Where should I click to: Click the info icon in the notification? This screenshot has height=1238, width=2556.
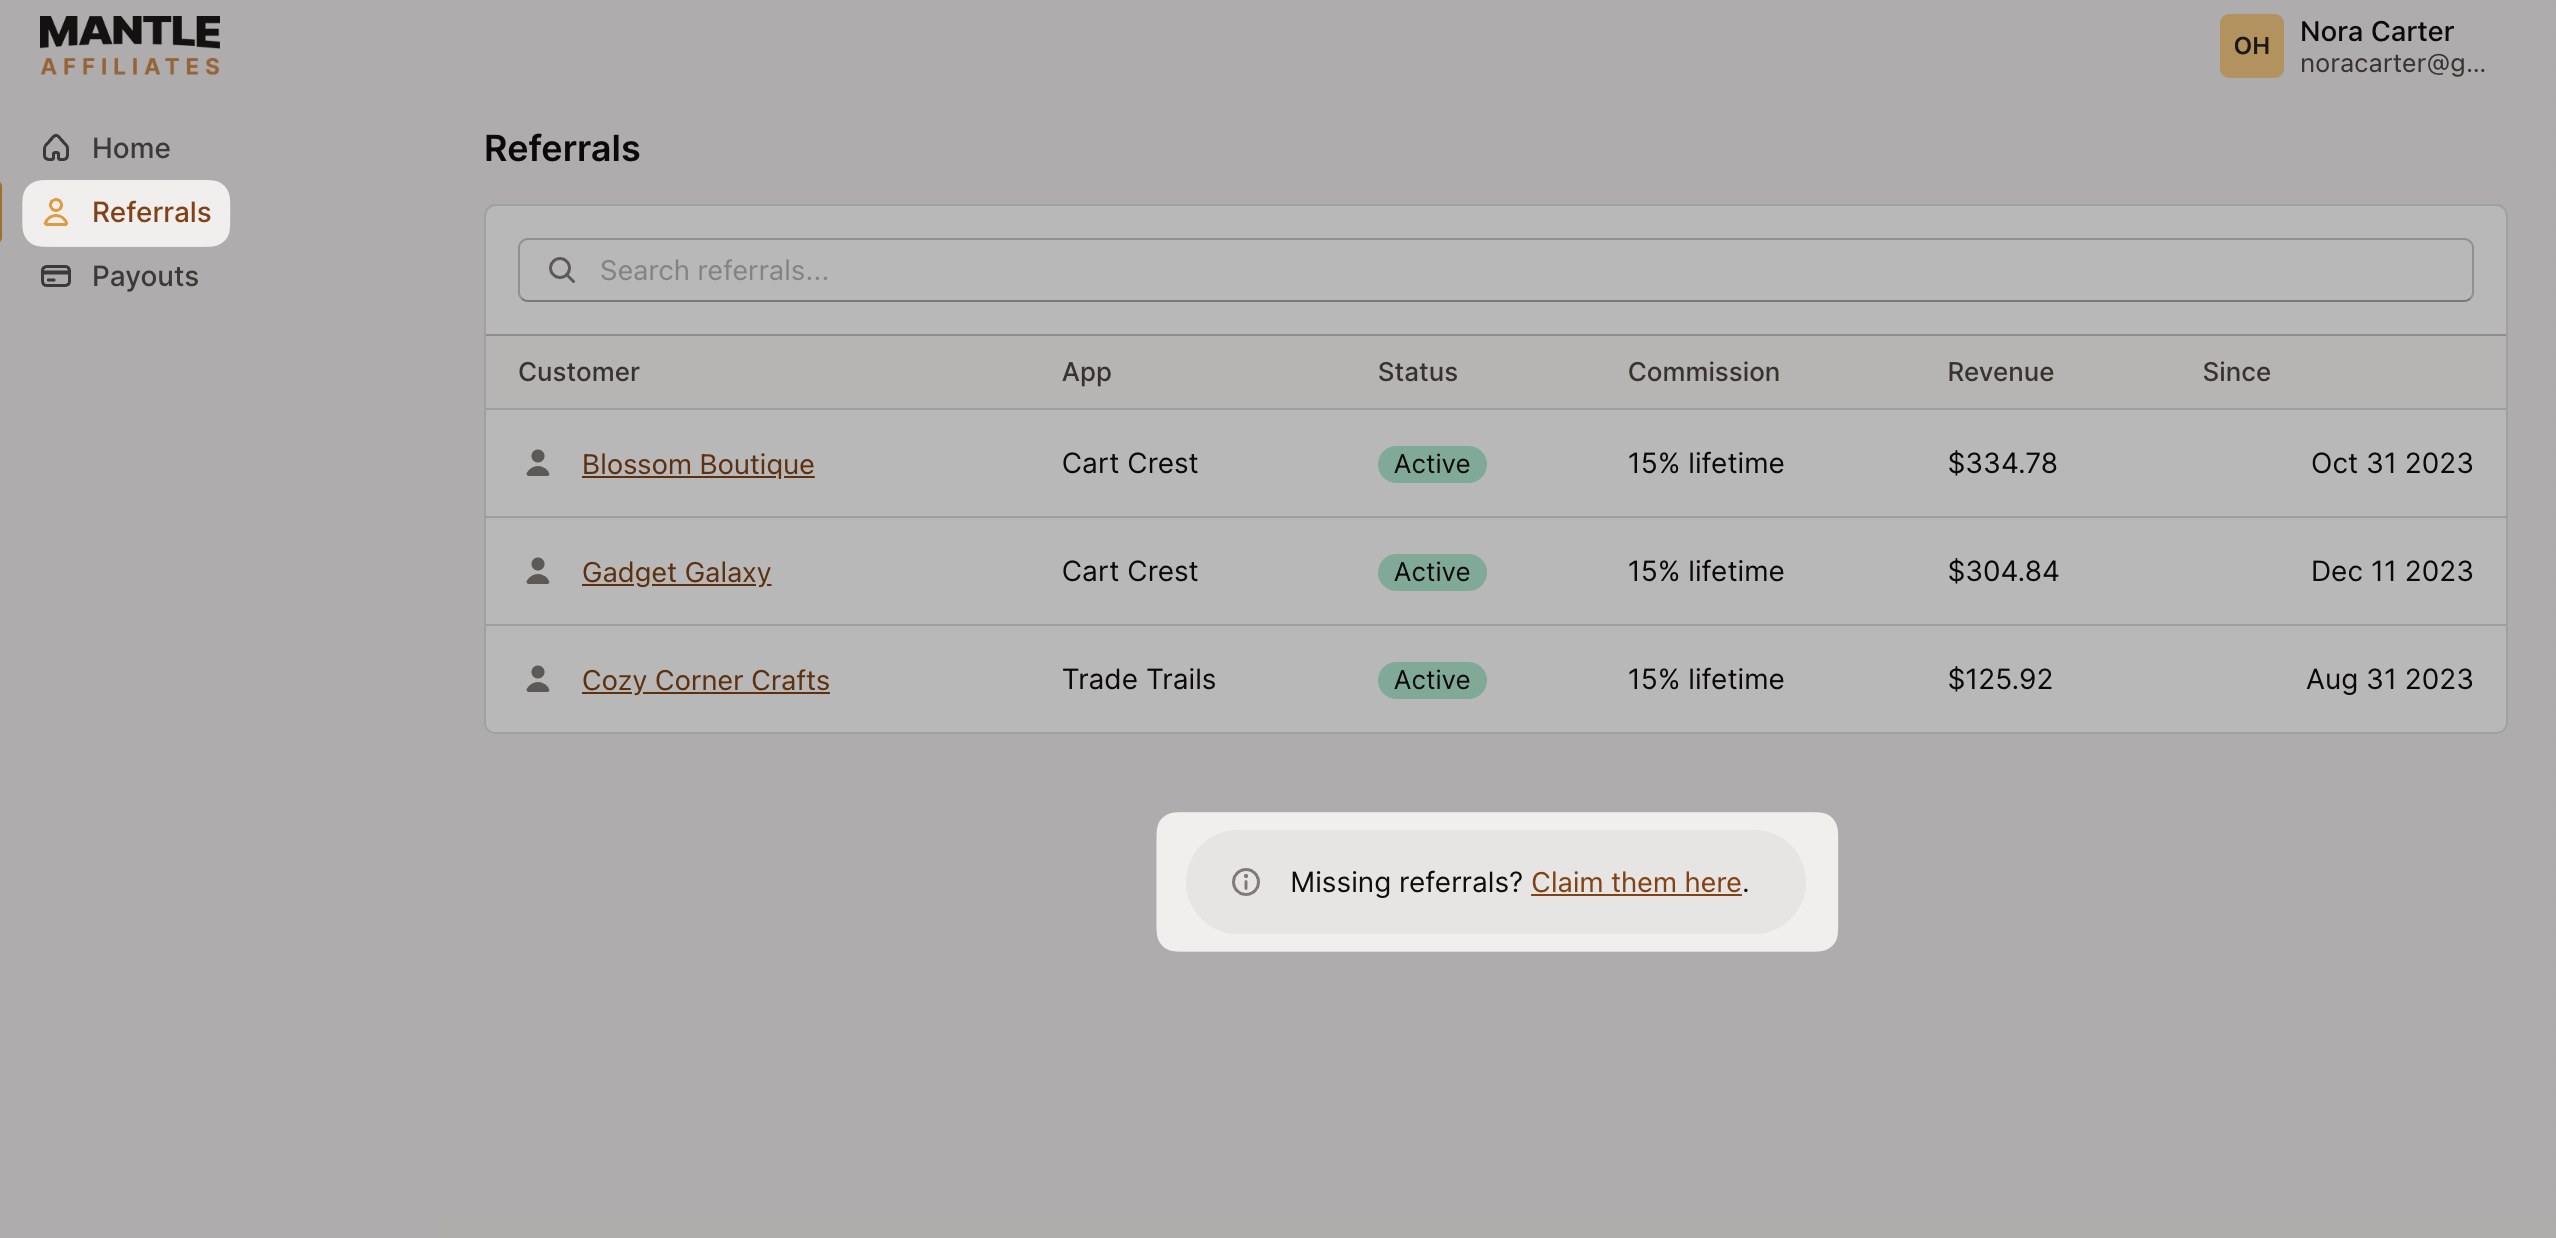coord(1244,882)
